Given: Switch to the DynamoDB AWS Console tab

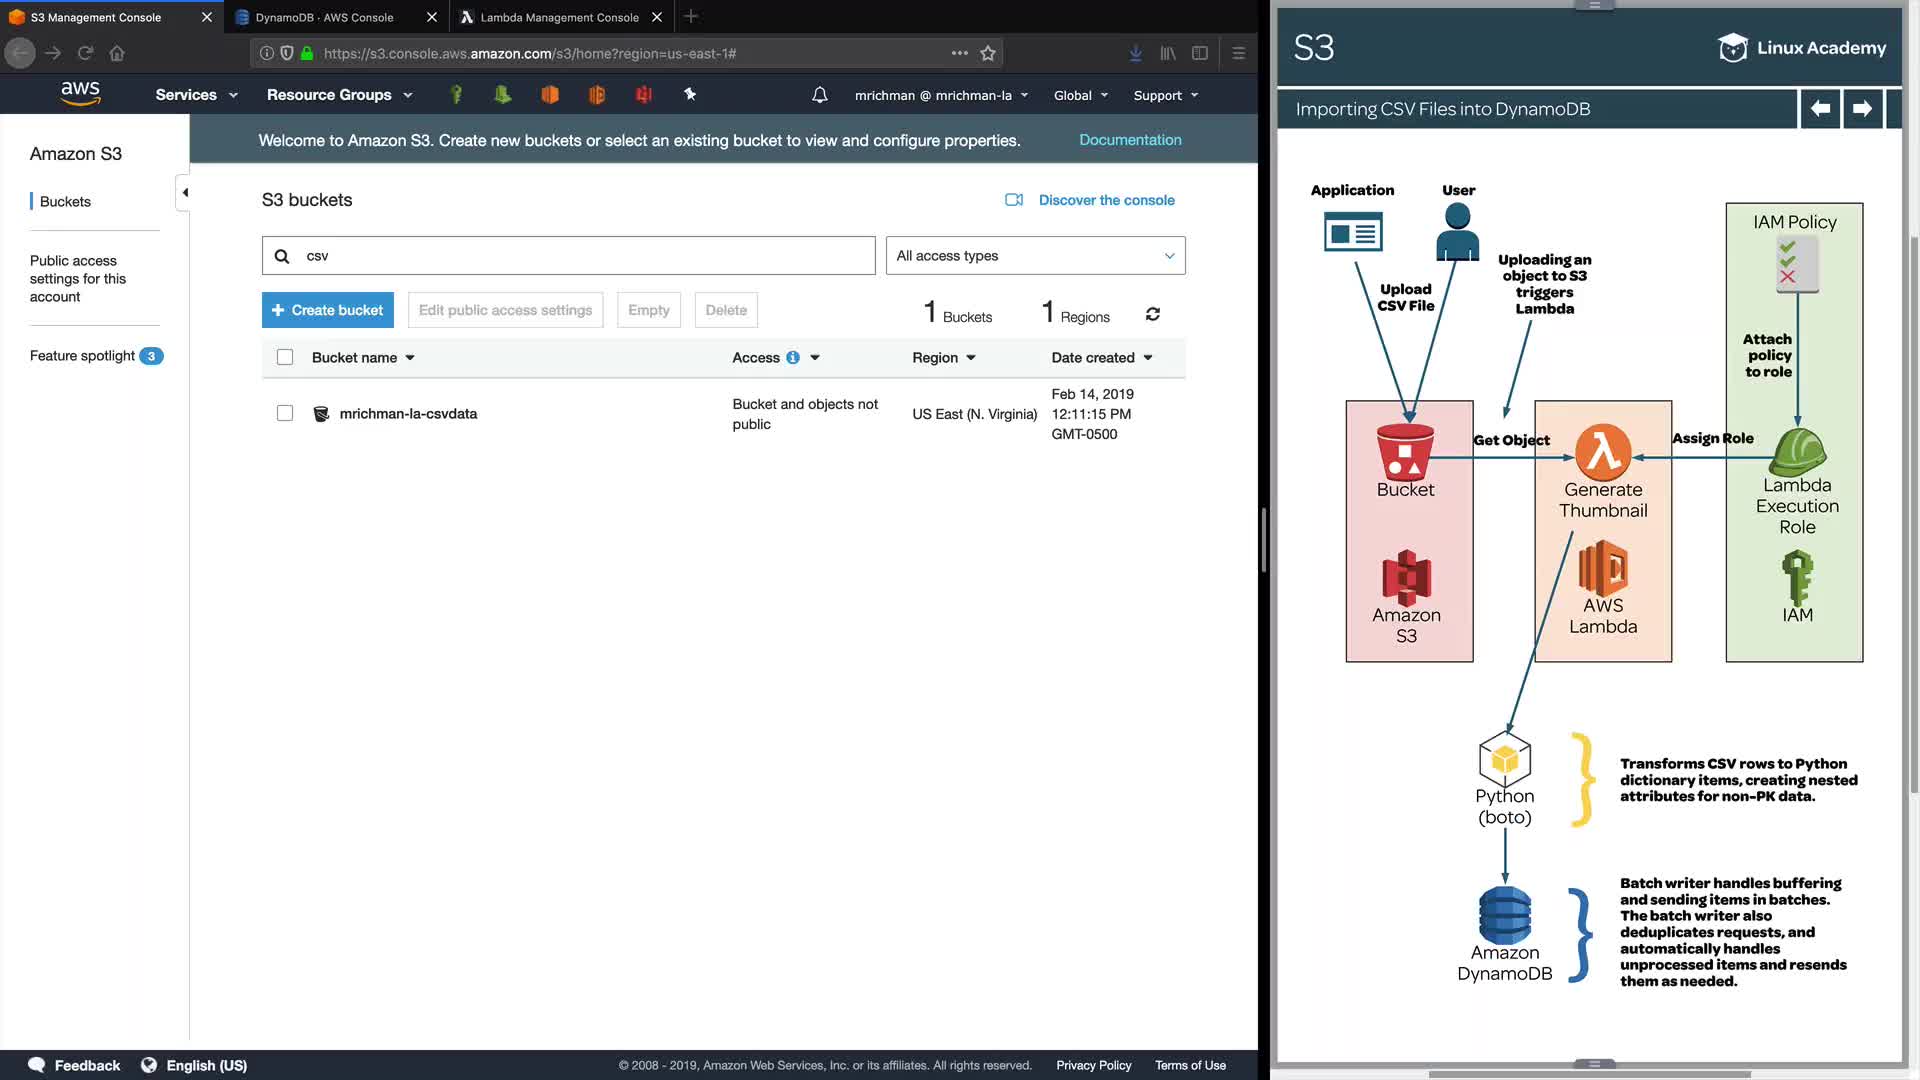Looking at the screenshot, I should pos(324,17).
